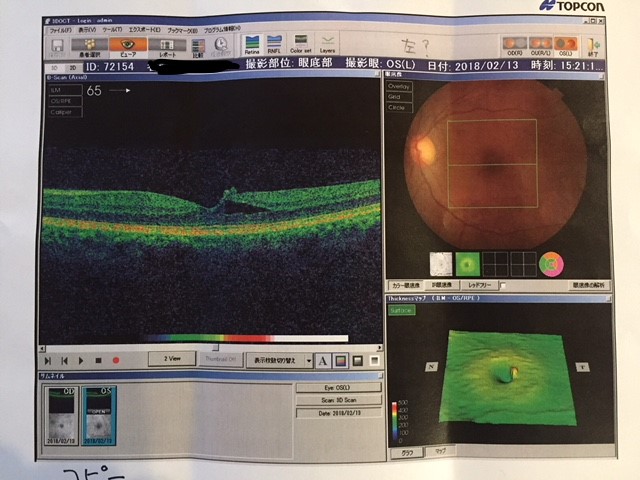Click the white projection image thumbnail
This screenshot has width=640, height=480.
pos(441,264)
